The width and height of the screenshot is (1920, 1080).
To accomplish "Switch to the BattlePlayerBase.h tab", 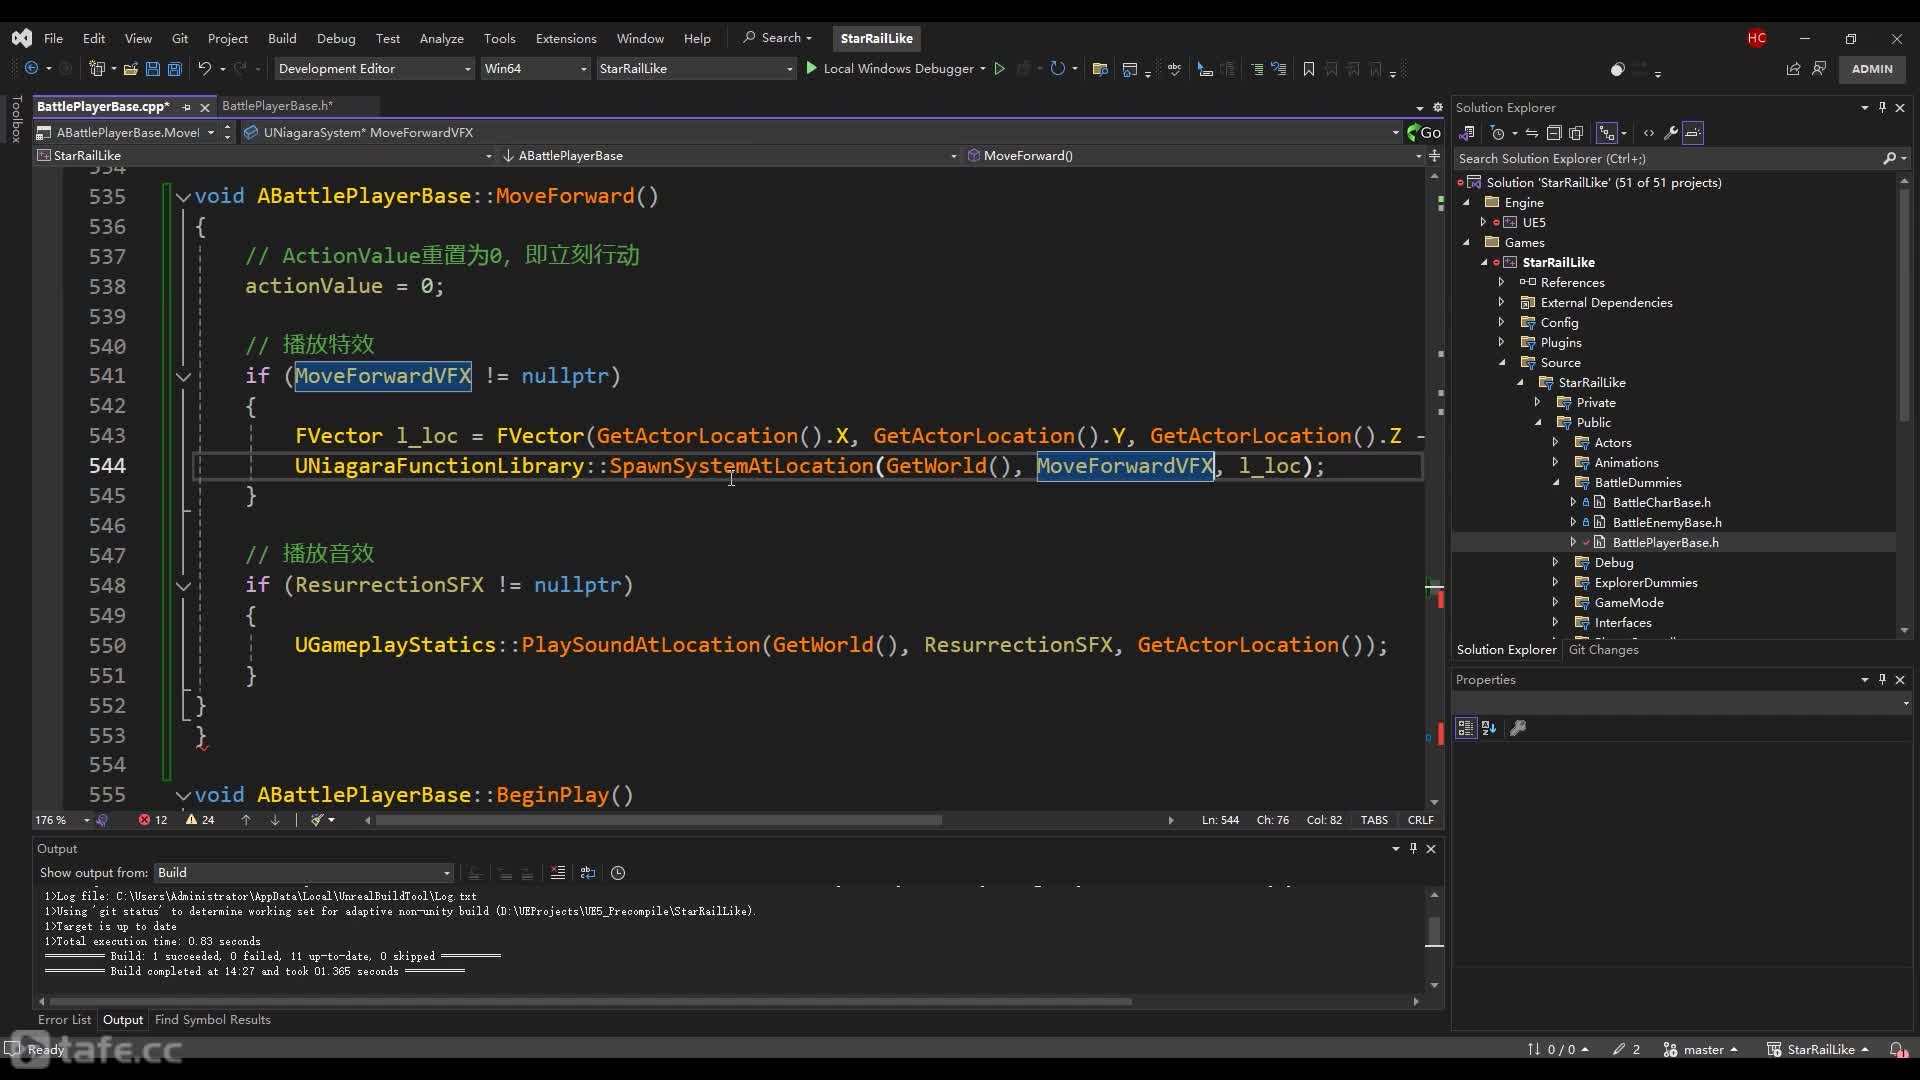I will point(277,105).
